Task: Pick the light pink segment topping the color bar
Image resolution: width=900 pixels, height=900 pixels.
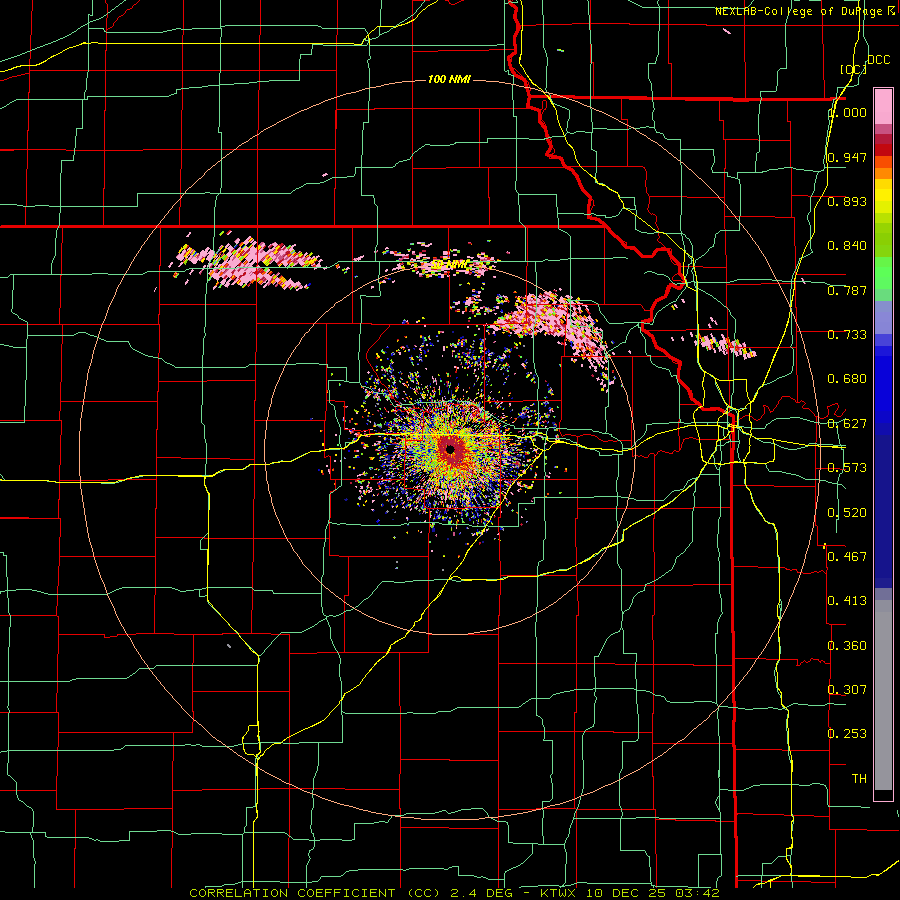Action: [x=883, y=106]
